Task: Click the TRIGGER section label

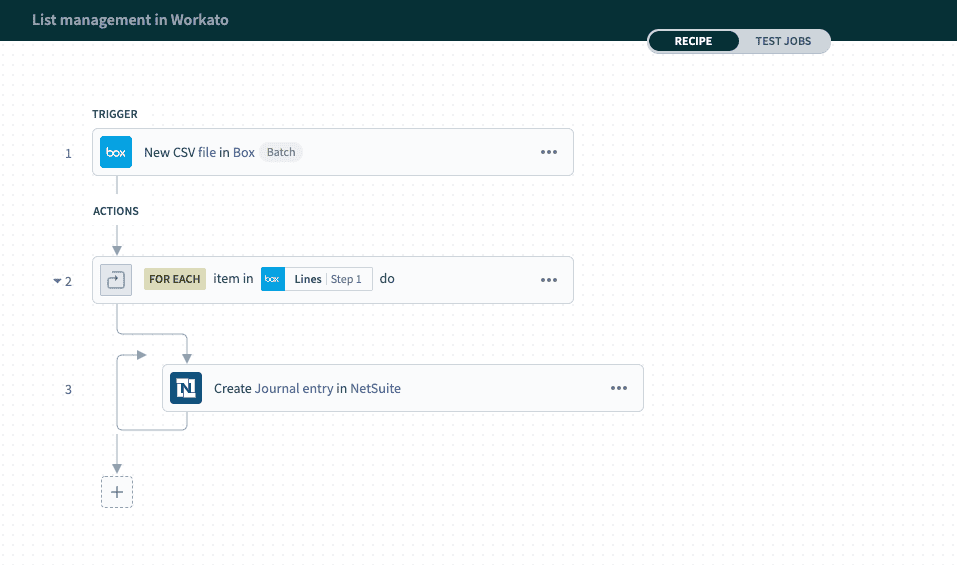Action: click(x=115, y=114)
